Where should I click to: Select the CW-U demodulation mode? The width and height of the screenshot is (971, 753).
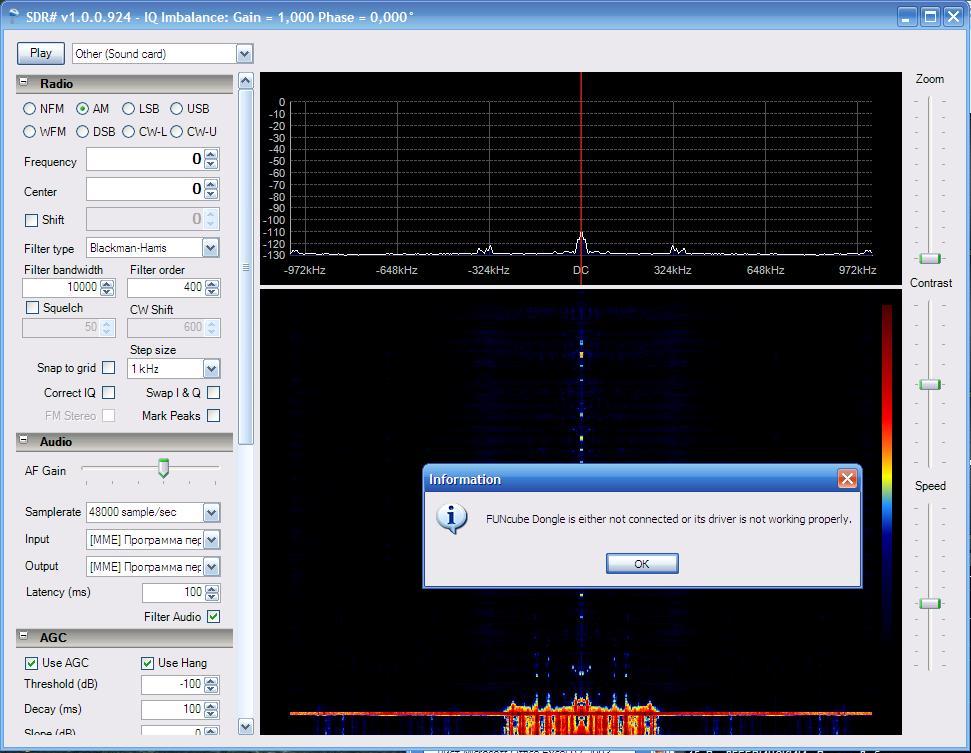click(x=176, y=132)
